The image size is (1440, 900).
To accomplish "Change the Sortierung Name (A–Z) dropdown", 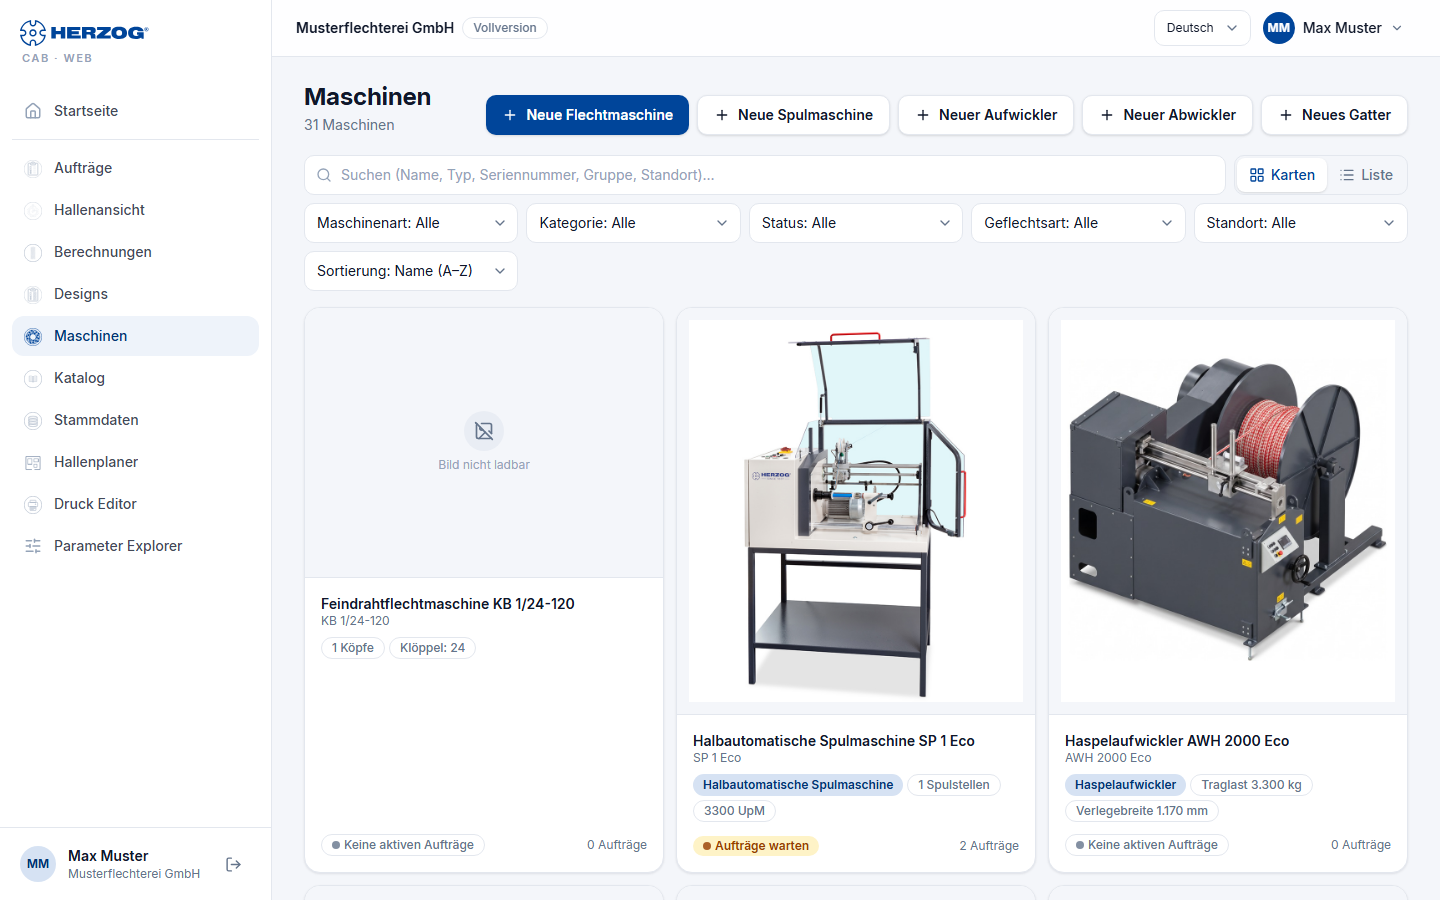I will click(x=411, y=271).
